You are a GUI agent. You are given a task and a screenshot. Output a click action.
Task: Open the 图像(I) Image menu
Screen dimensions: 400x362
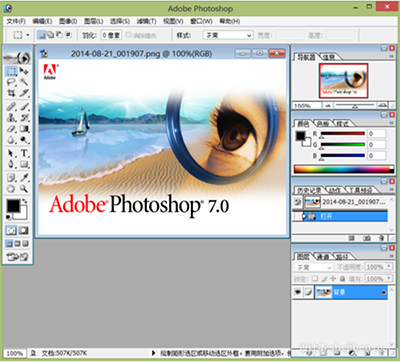pyautogui.click(x=68, y=21)
